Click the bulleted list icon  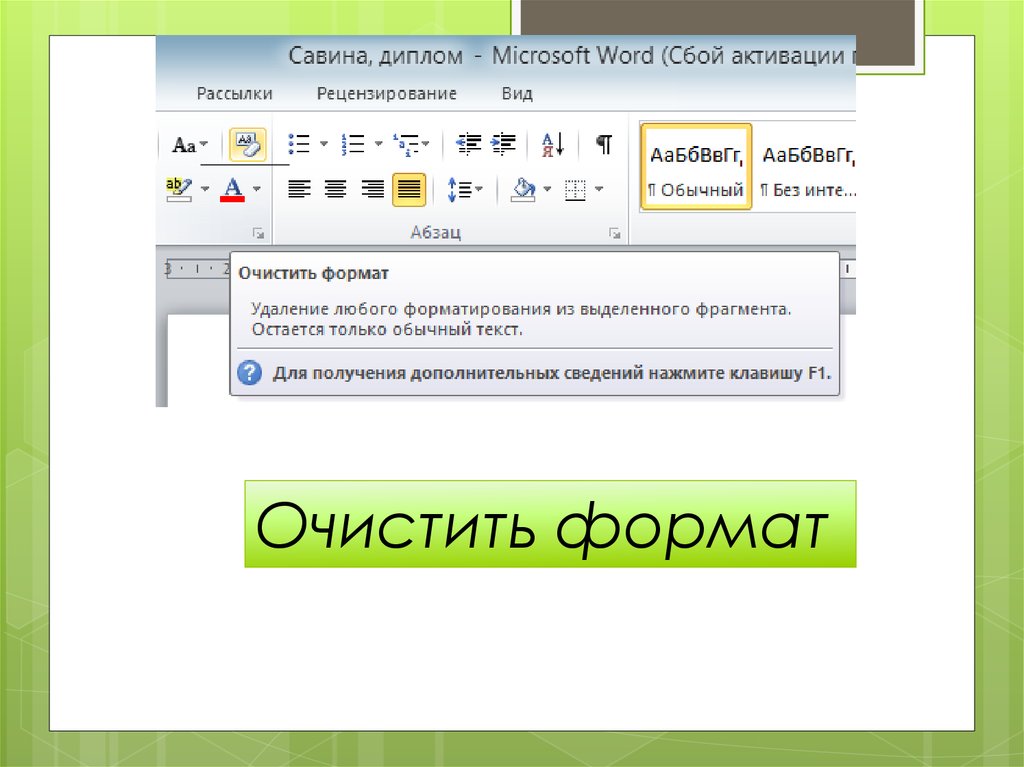[x=298, y=144]
